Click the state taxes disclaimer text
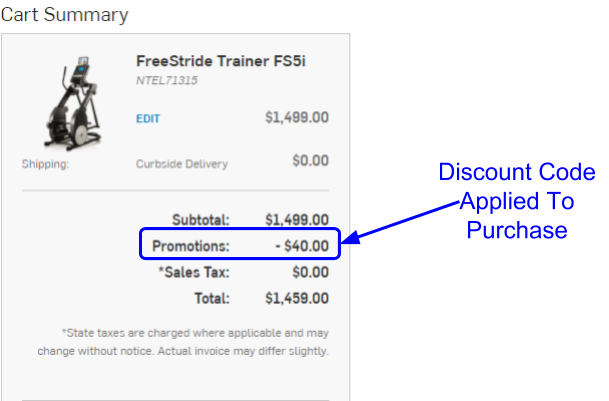This screenshot has height=401, width=609. click(x=183, y=342)
